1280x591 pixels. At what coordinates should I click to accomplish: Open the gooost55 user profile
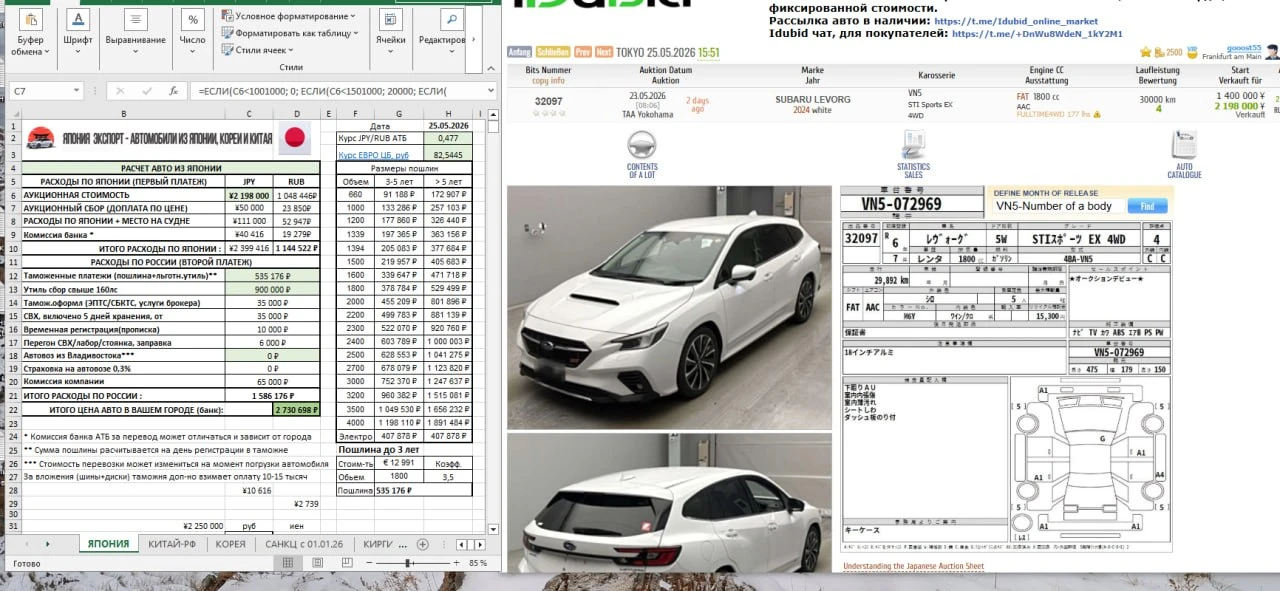click(x=1245, y=48)
